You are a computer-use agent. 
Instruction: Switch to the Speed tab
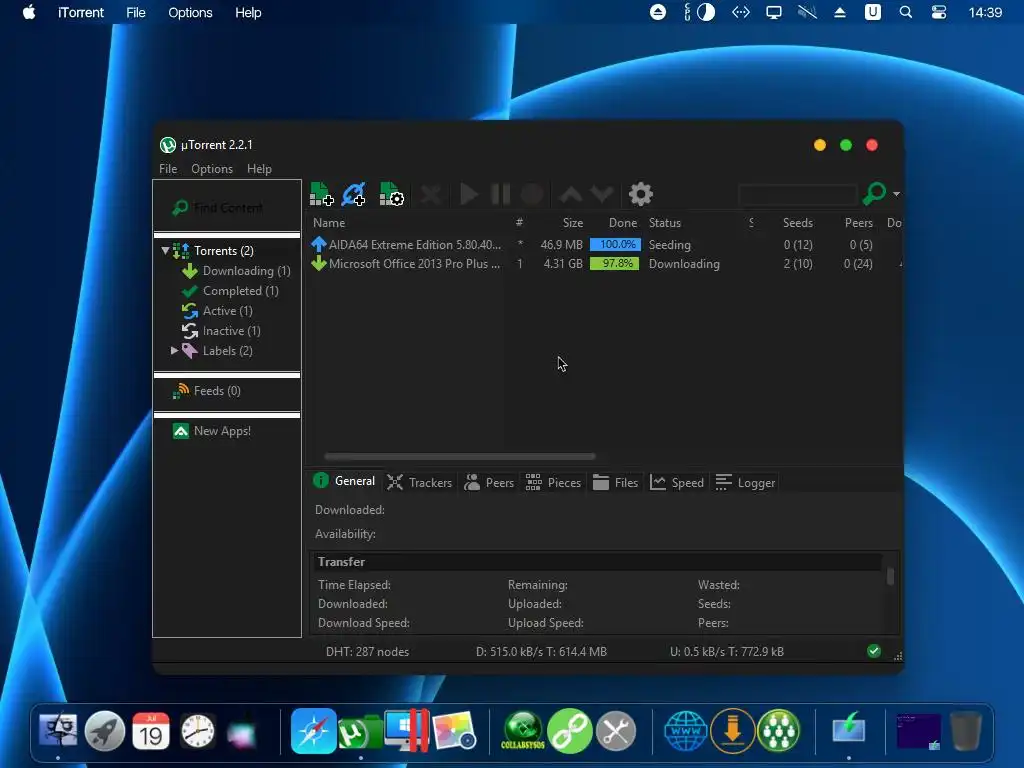click(677, 483)
